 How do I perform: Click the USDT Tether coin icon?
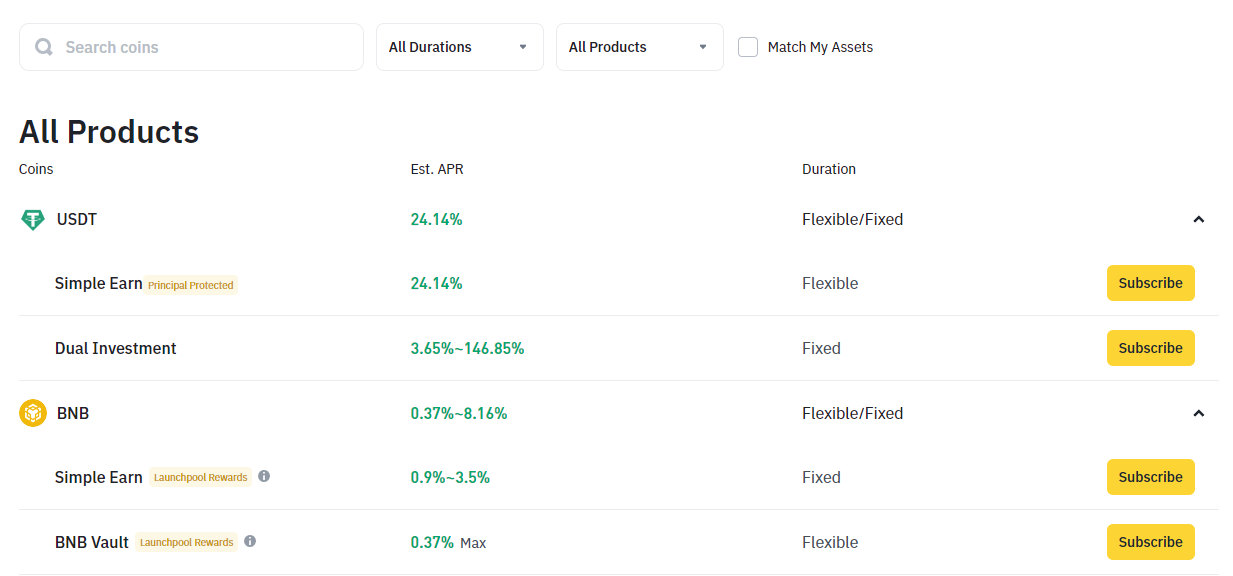pyautogui.click(x=33, y=220)
